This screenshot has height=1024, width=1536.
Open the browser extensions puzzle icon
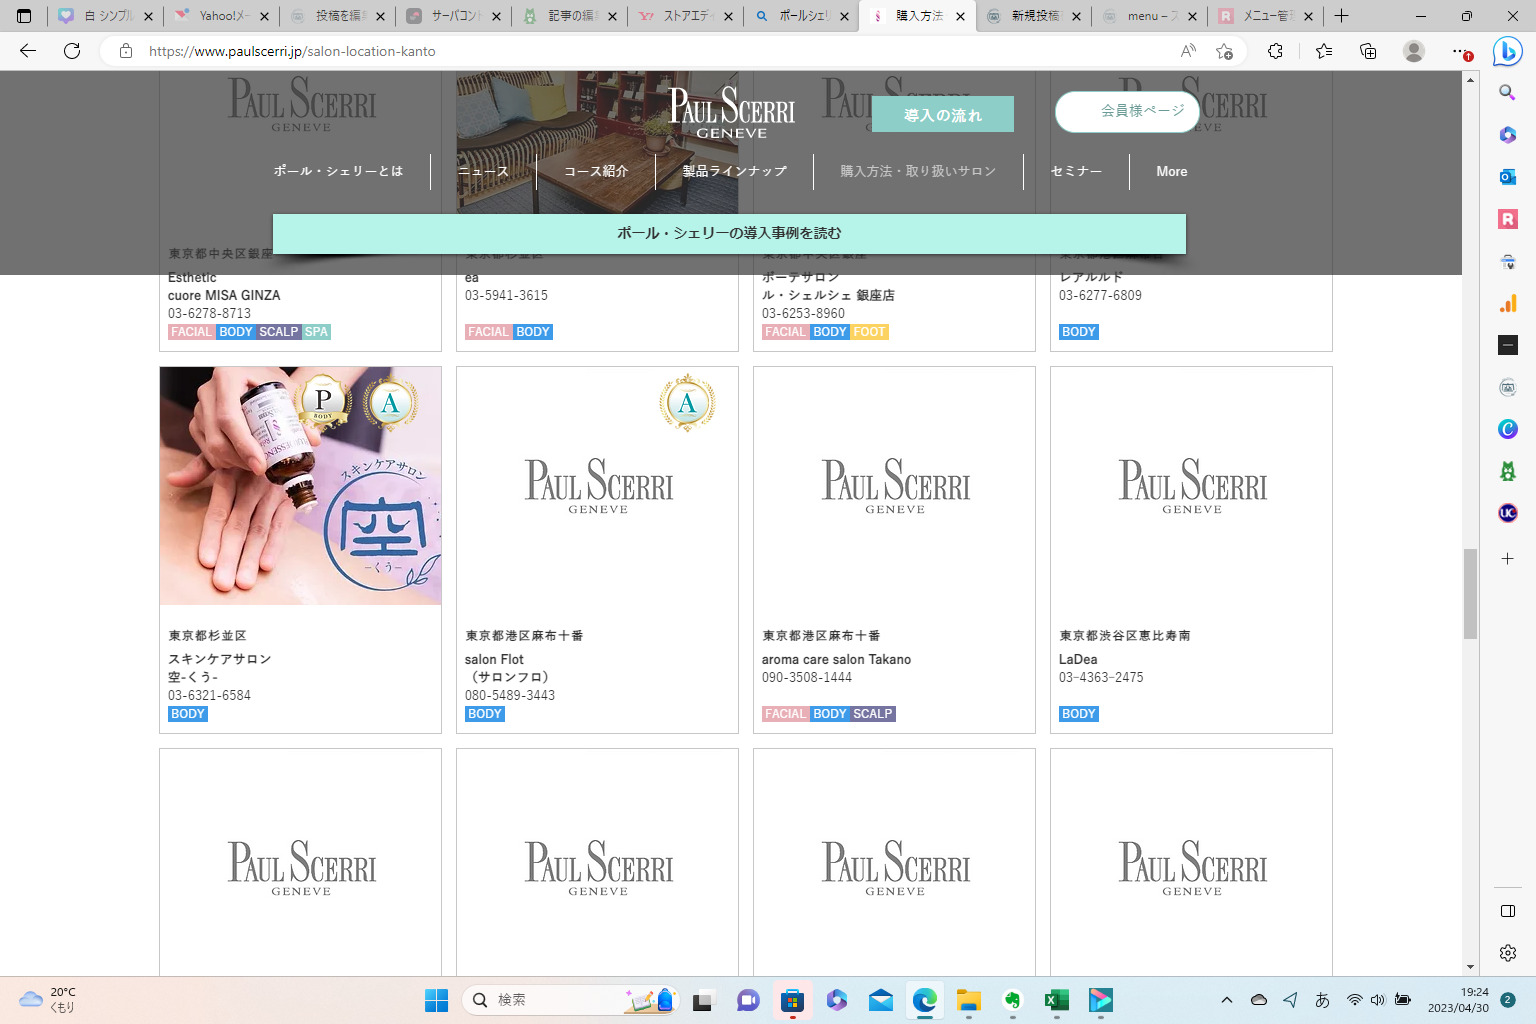(x=1275, y=51)
